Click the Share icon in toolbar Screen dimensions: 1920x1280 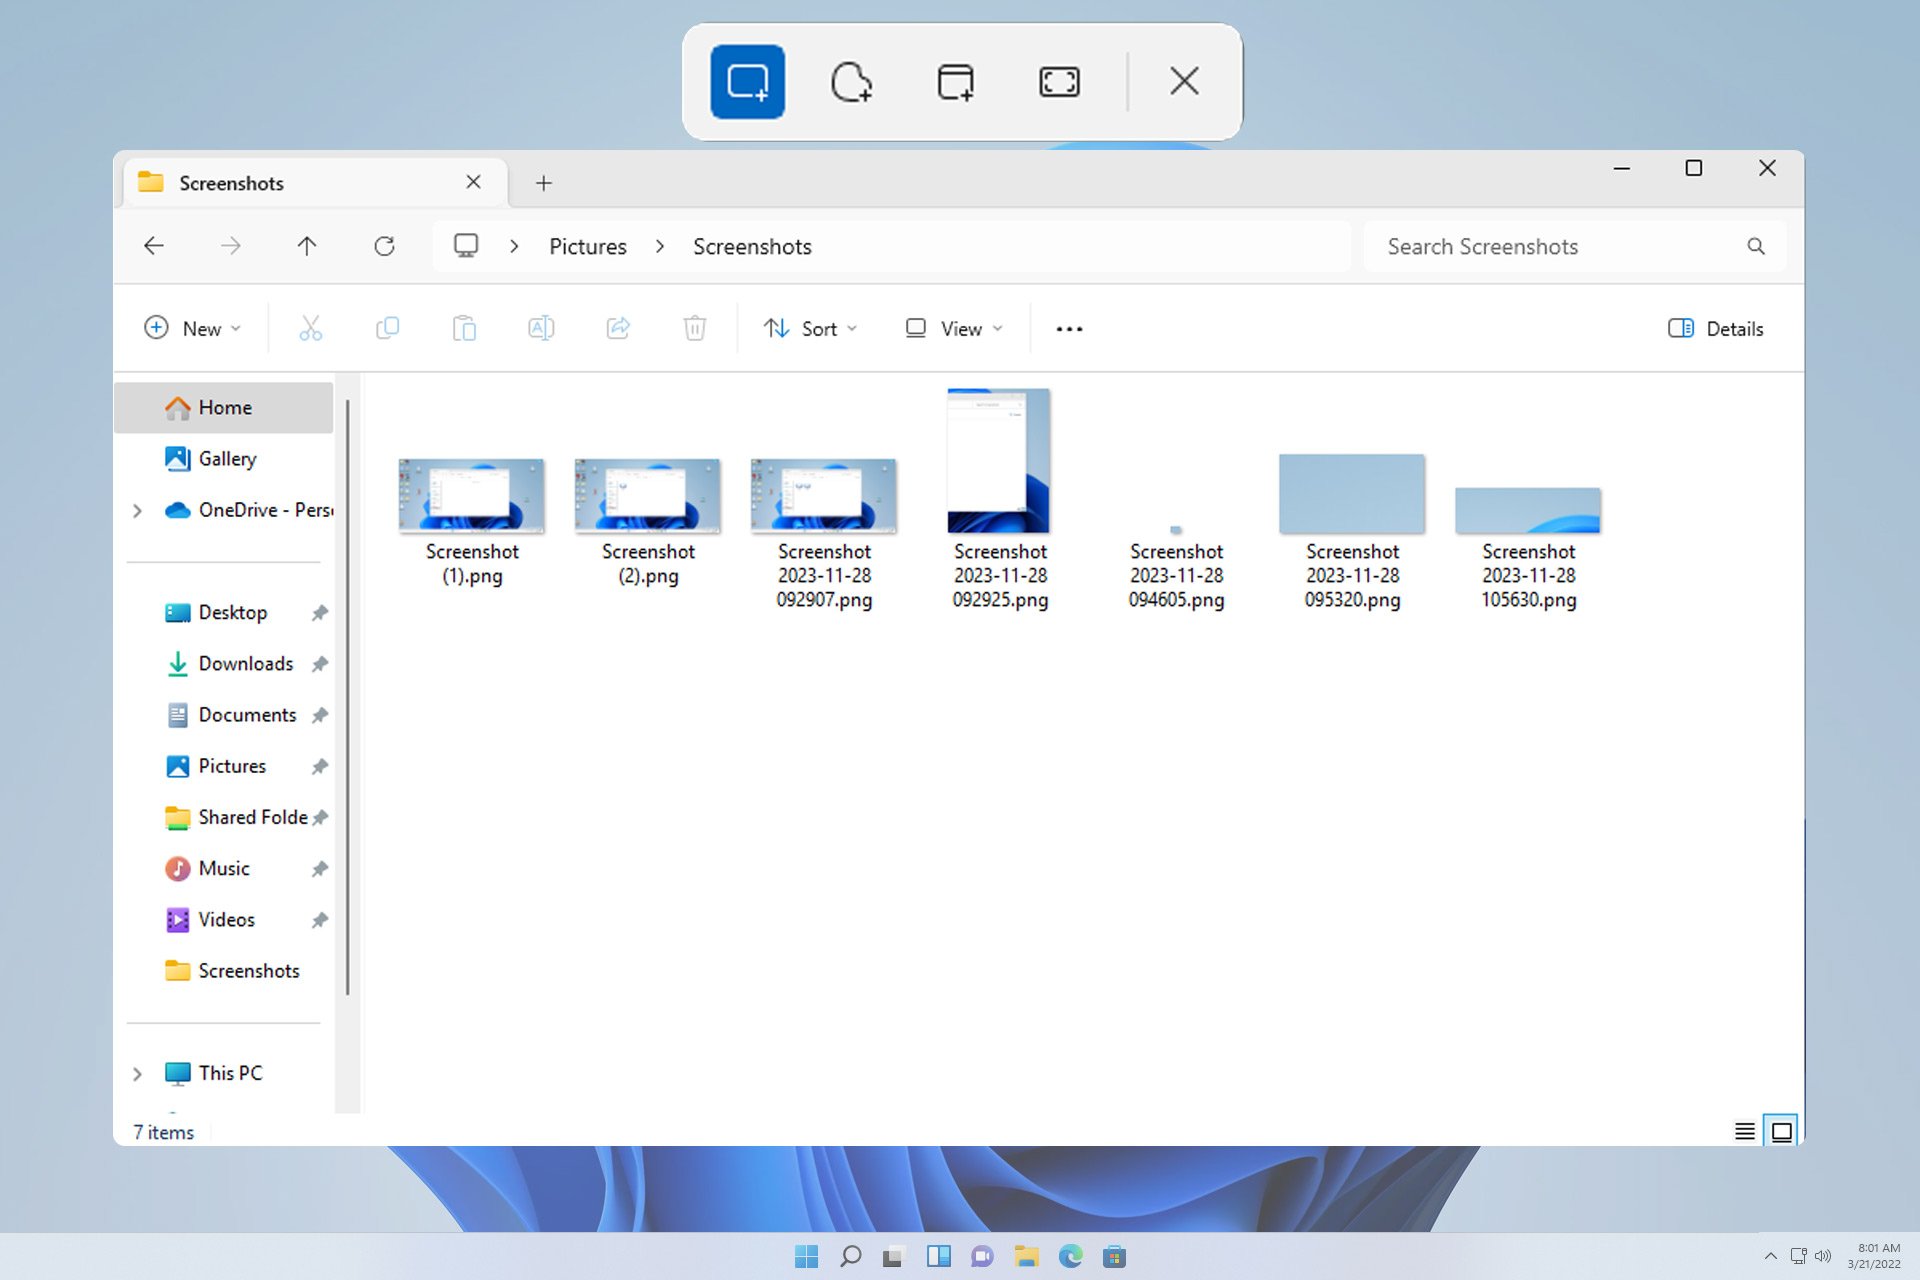pyautogui.click(x=618, y=328)
